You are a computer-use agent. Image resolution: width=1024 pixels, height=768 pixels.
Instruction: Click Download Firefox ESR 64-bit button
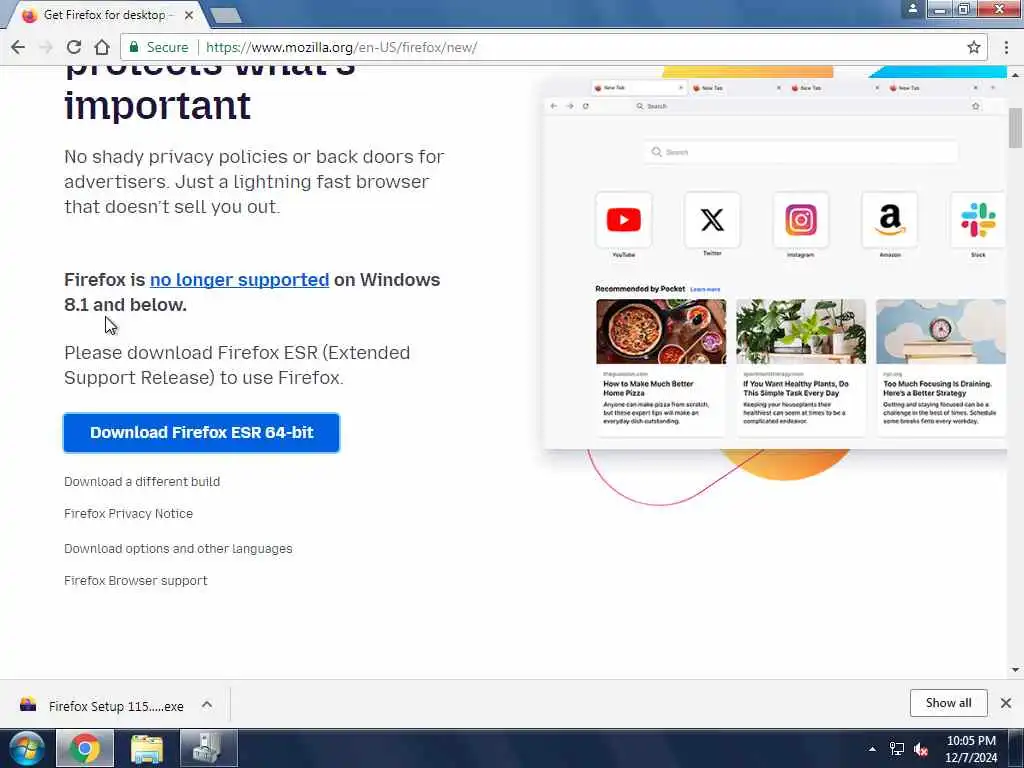(x=201, y=432)
